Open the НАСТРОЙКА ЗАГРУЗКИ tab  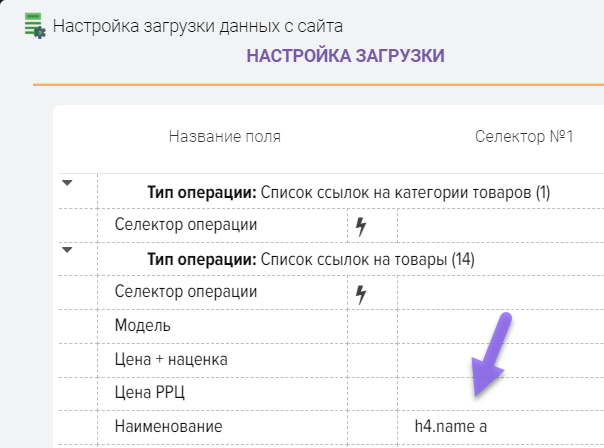click(345, 56)
